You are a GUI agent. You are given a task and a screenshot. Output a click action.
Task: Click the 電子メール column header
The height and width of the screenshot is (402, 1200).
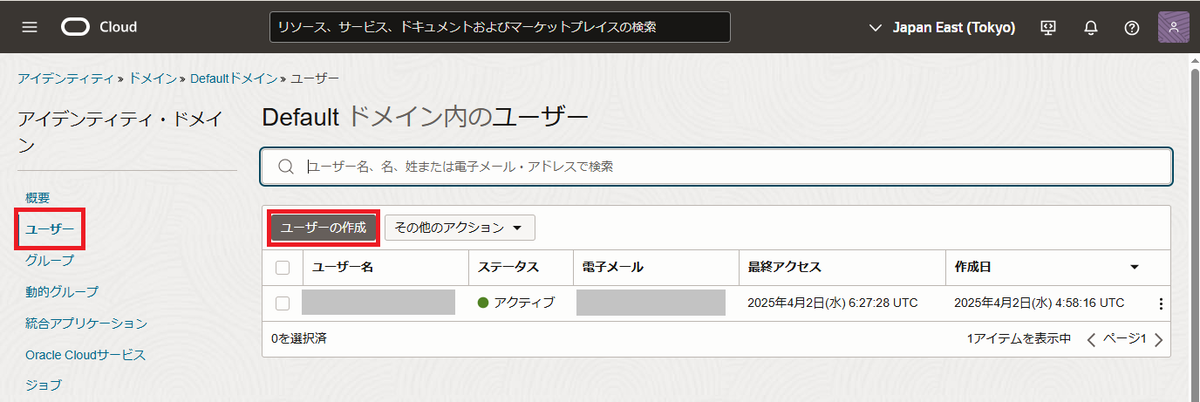pos(613,267)
